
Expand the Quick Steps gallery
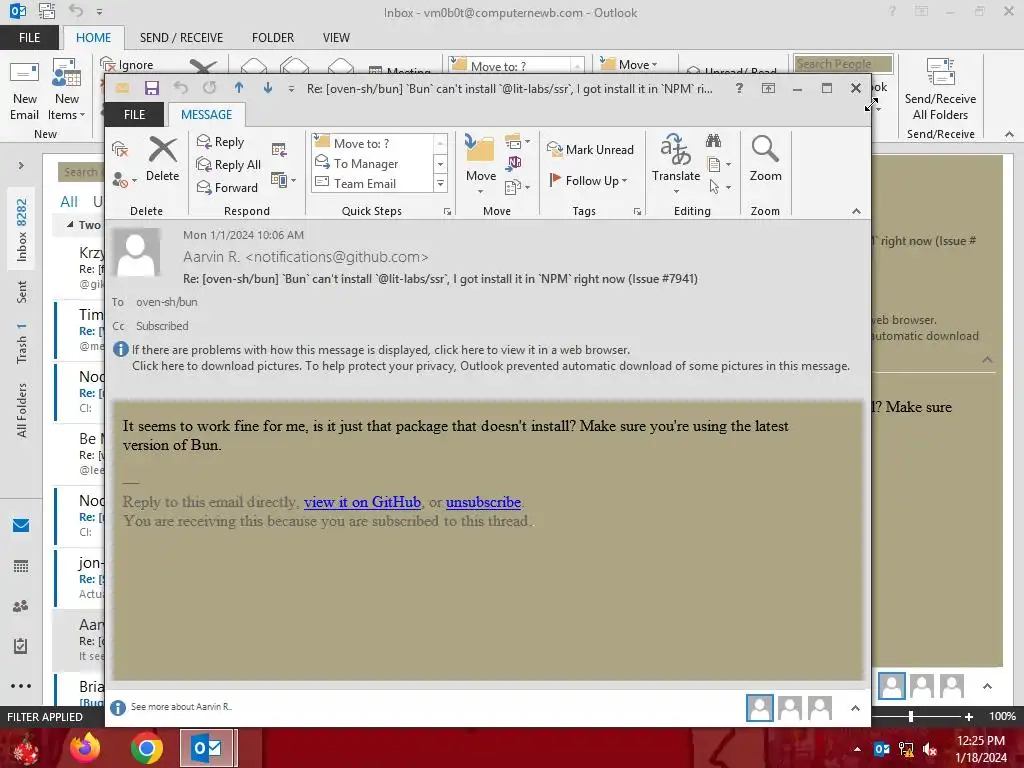tap(440, 184)
